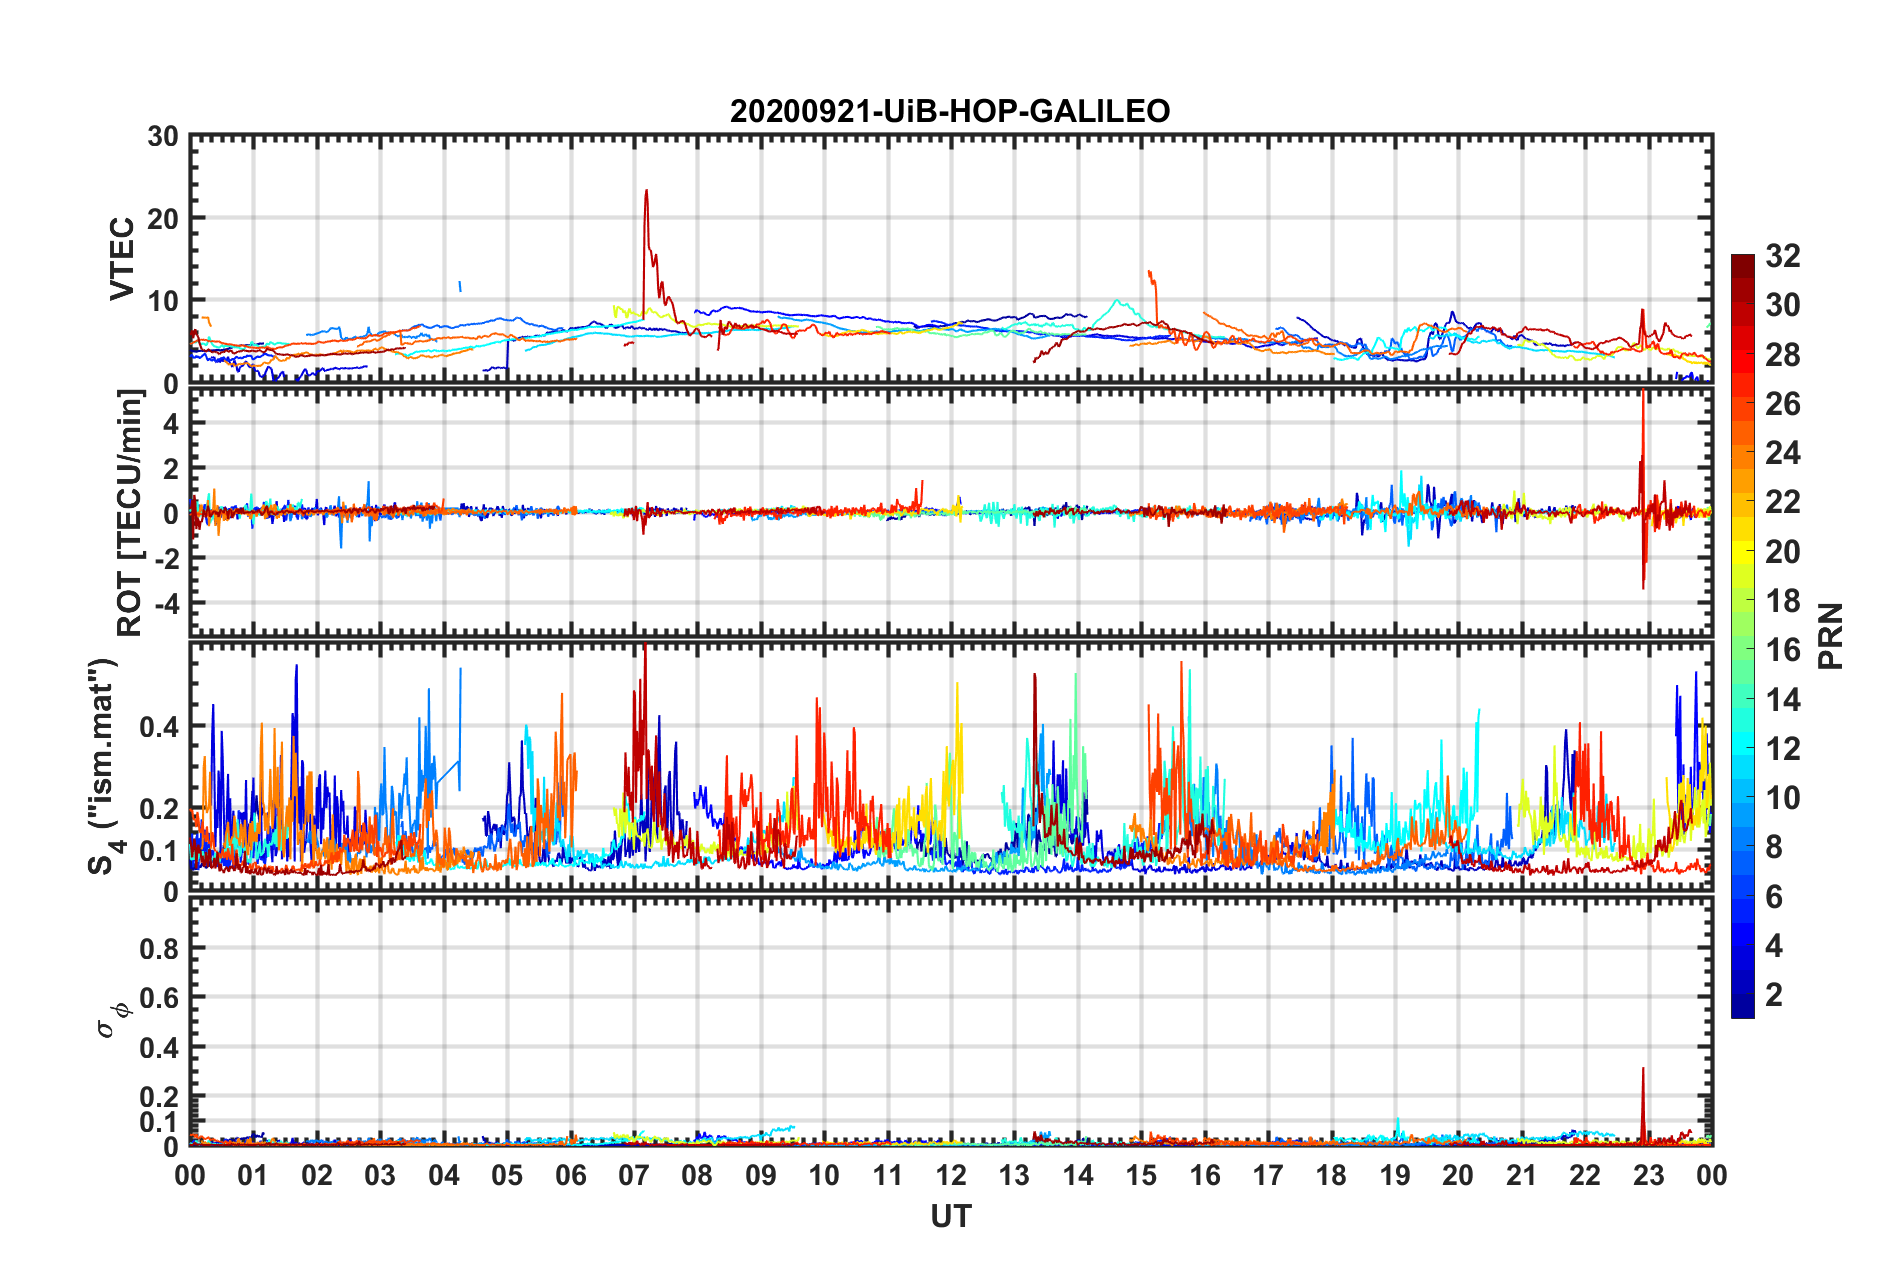
Task: Click the 23 tick label on time axis
Action: click(1648, 1175)
